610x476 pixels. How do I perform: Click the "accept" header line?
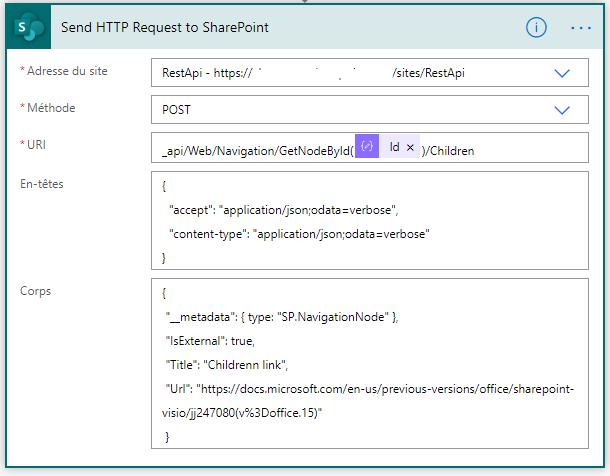pyautogui.click(x=284, y=210)
